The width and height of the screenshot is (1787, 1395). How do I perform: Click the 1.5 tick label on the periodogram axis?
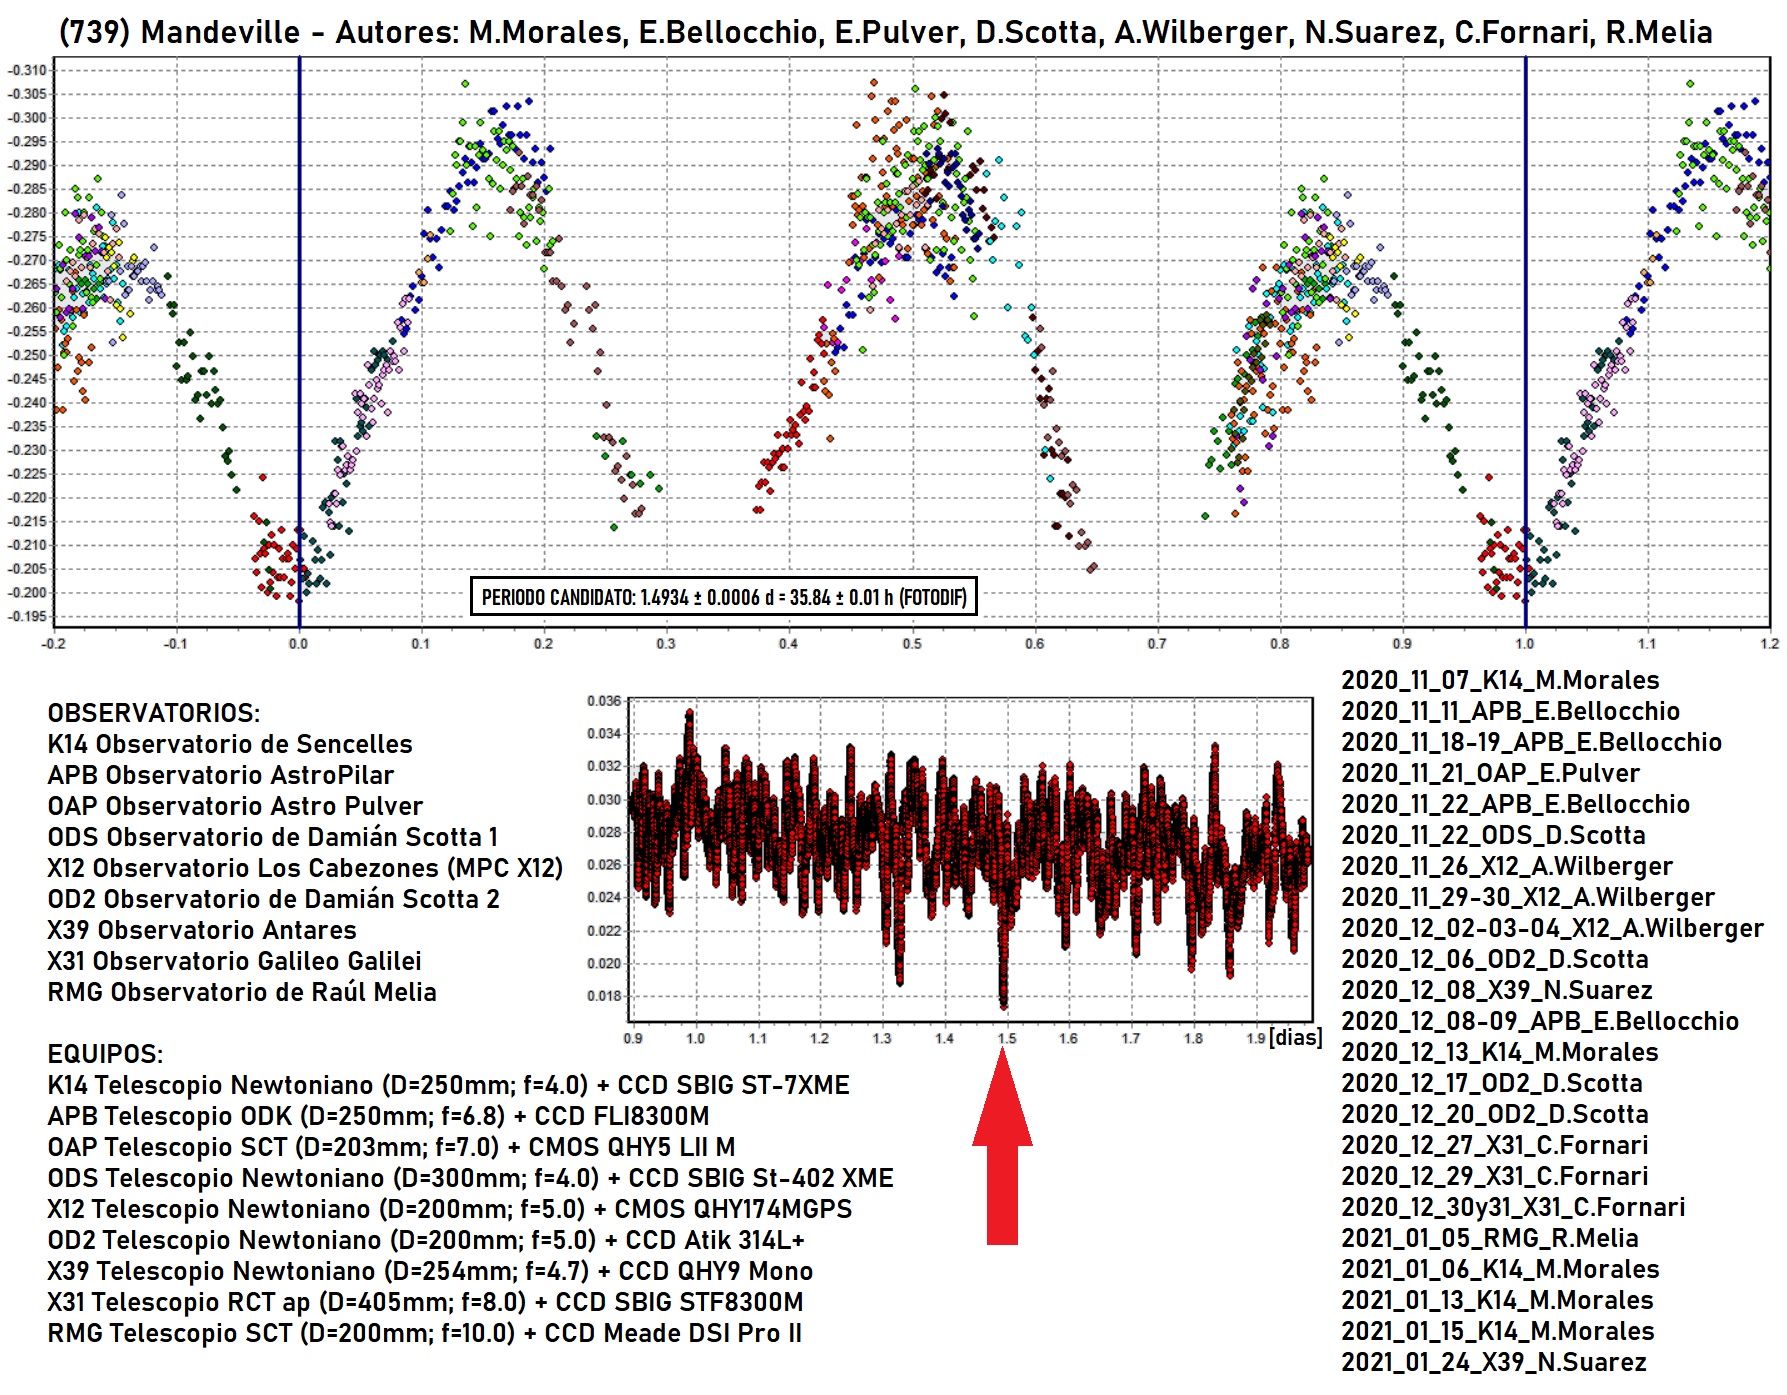point(1006,1038)
